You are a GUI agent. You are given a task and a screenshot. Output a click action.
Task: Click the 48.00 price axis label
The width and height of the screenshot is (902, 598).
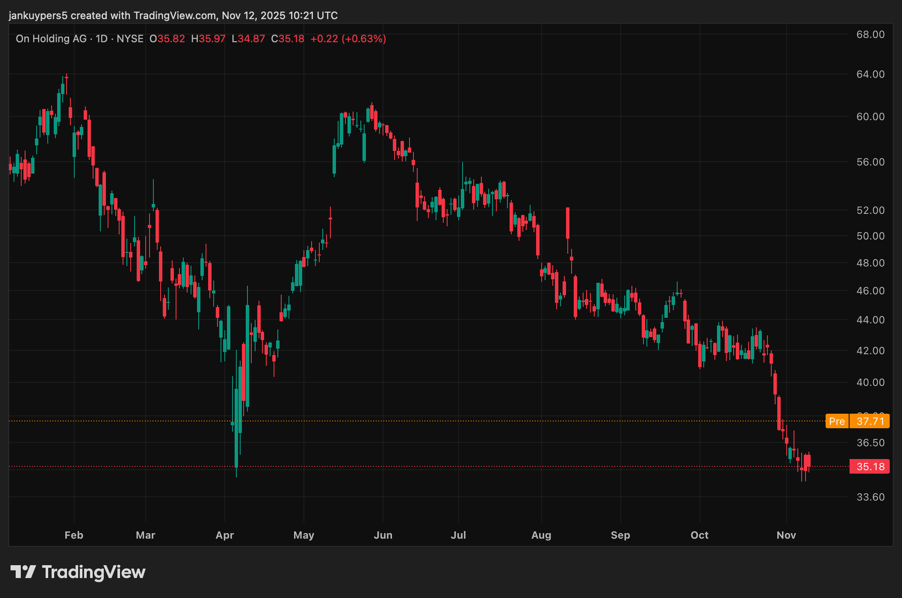[870, 263]
